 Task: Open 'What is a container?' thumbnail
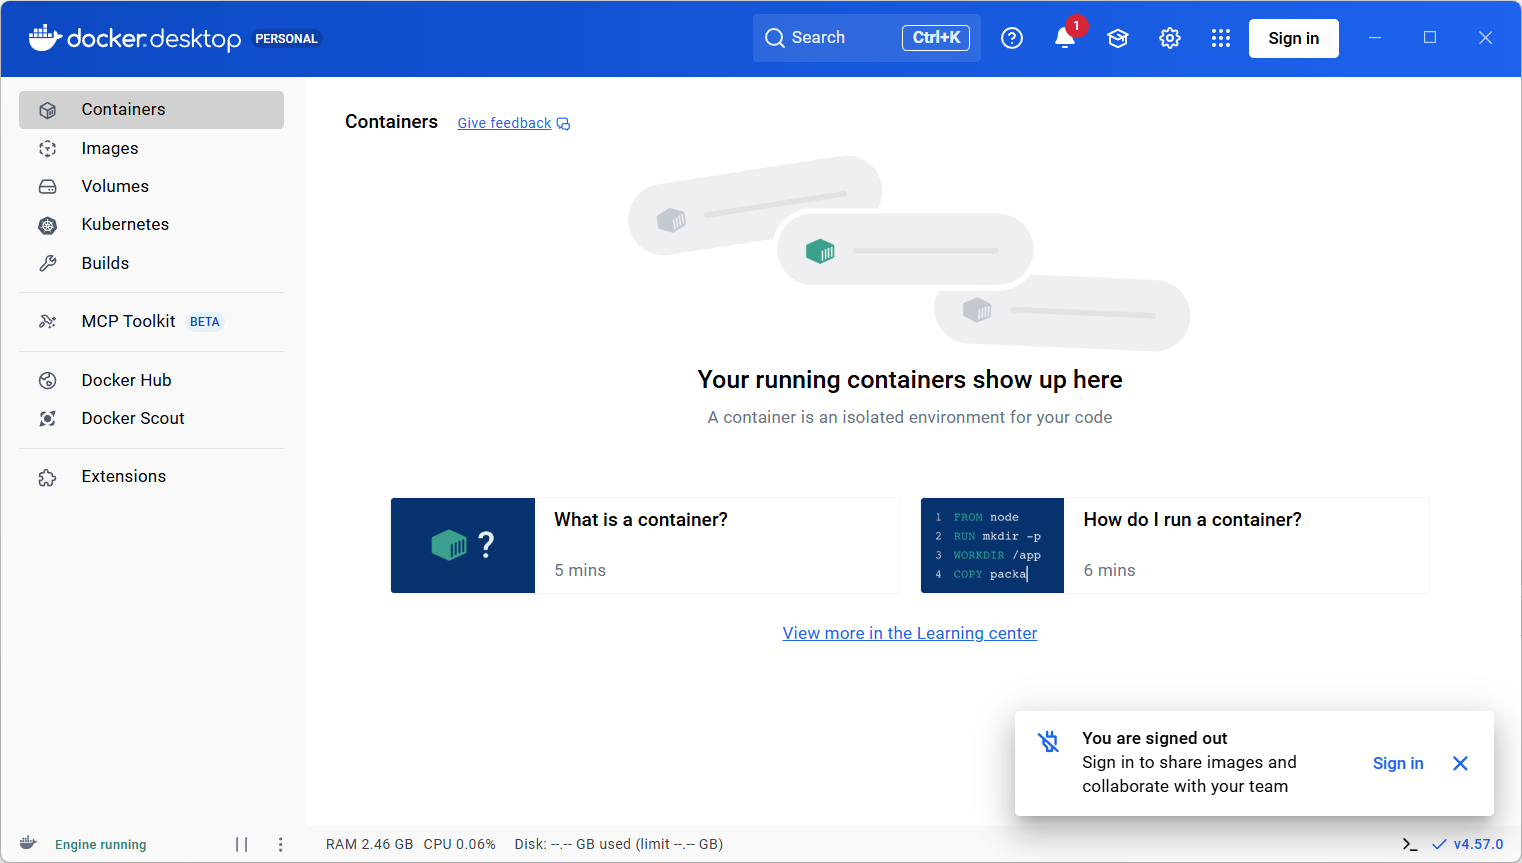point(463,545)
